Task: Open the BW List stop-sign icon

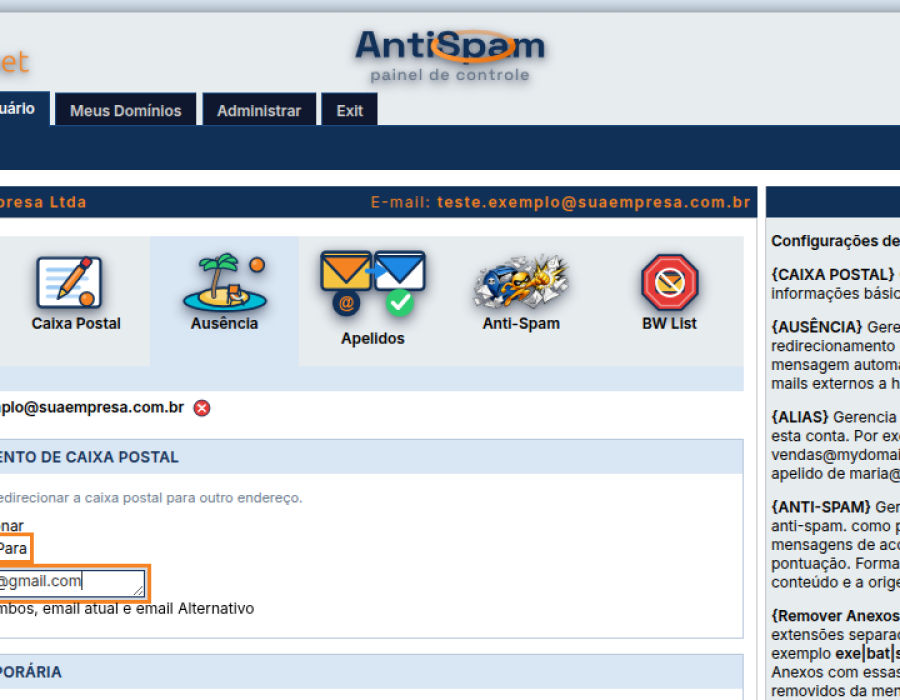Action: 669,282
